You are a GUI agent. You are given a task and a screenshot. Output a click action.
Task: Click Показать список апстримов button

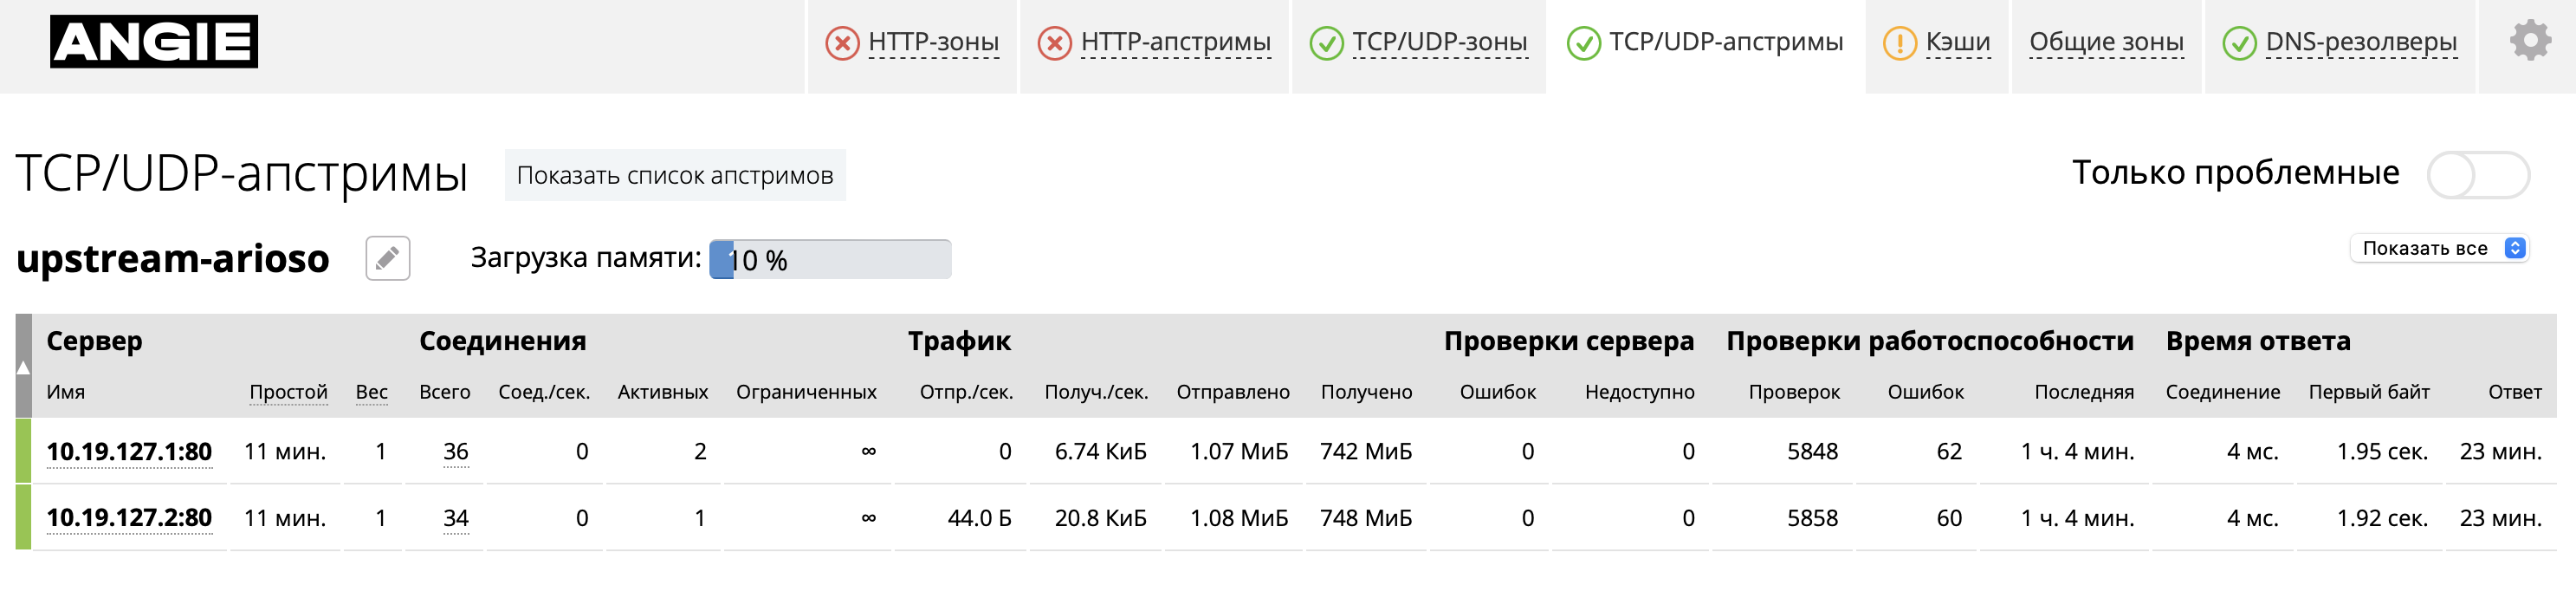(675, 175)
